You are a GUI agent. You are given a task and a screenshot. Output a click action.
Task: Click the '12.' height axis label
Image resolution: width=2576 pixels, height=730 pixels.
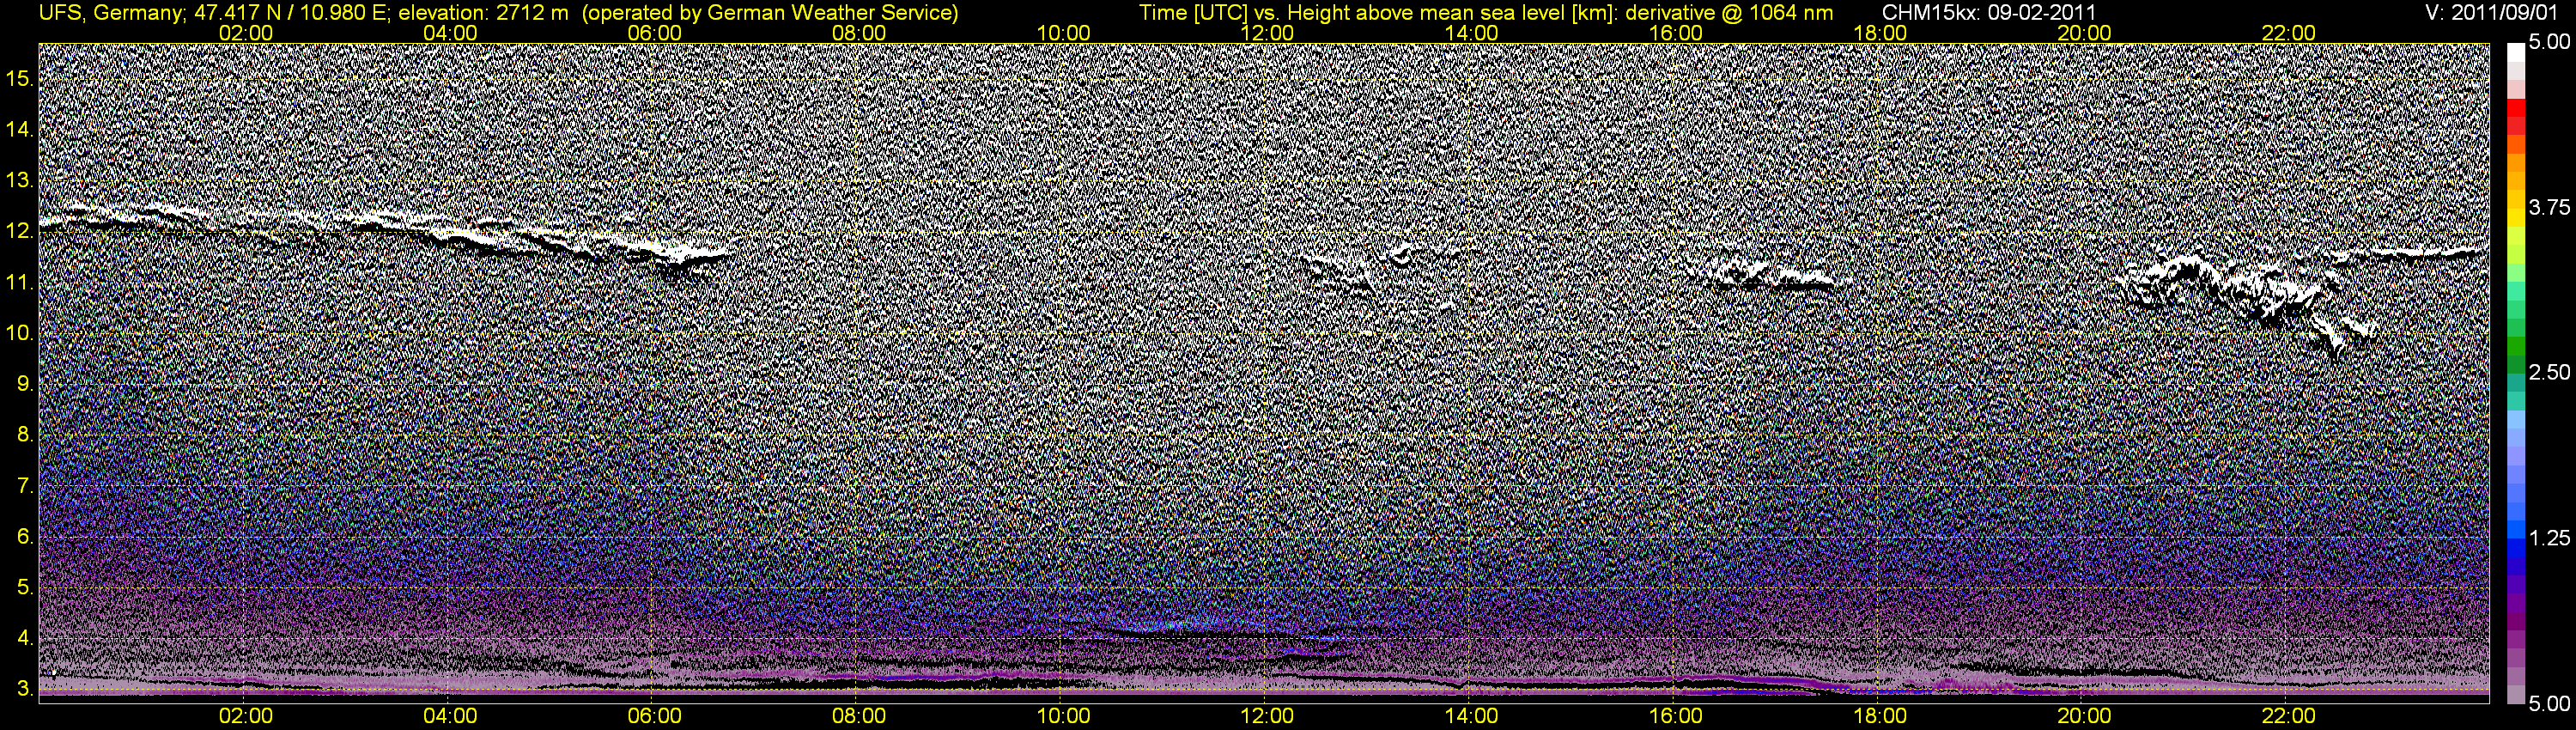coord(20,232)
